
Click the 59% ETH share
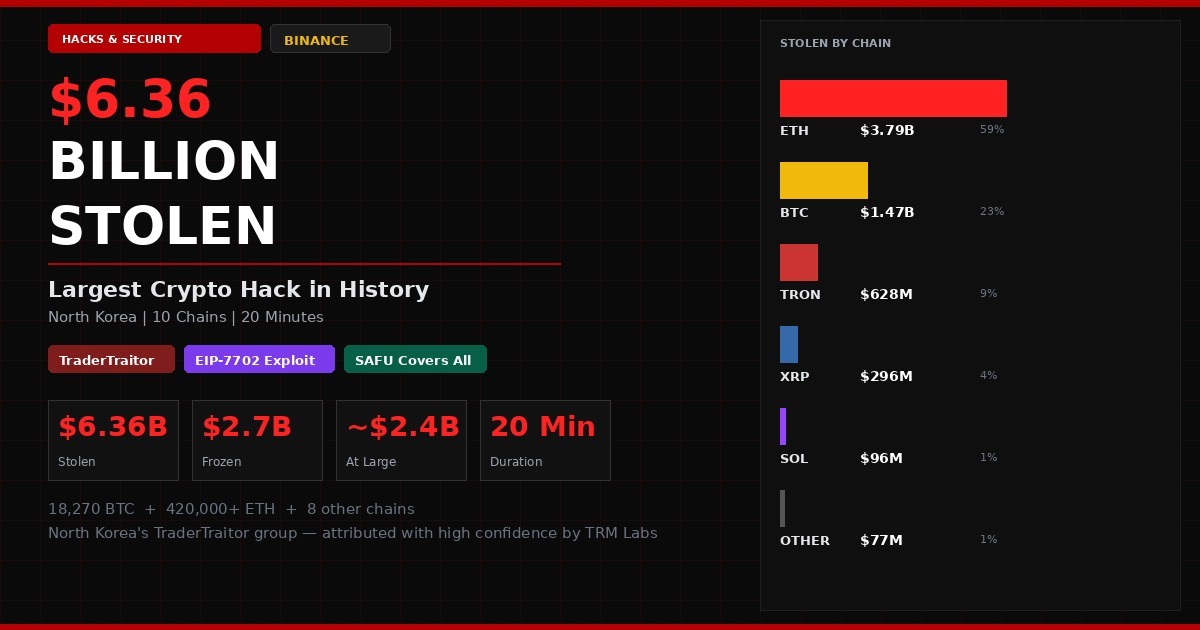point(992,130)
